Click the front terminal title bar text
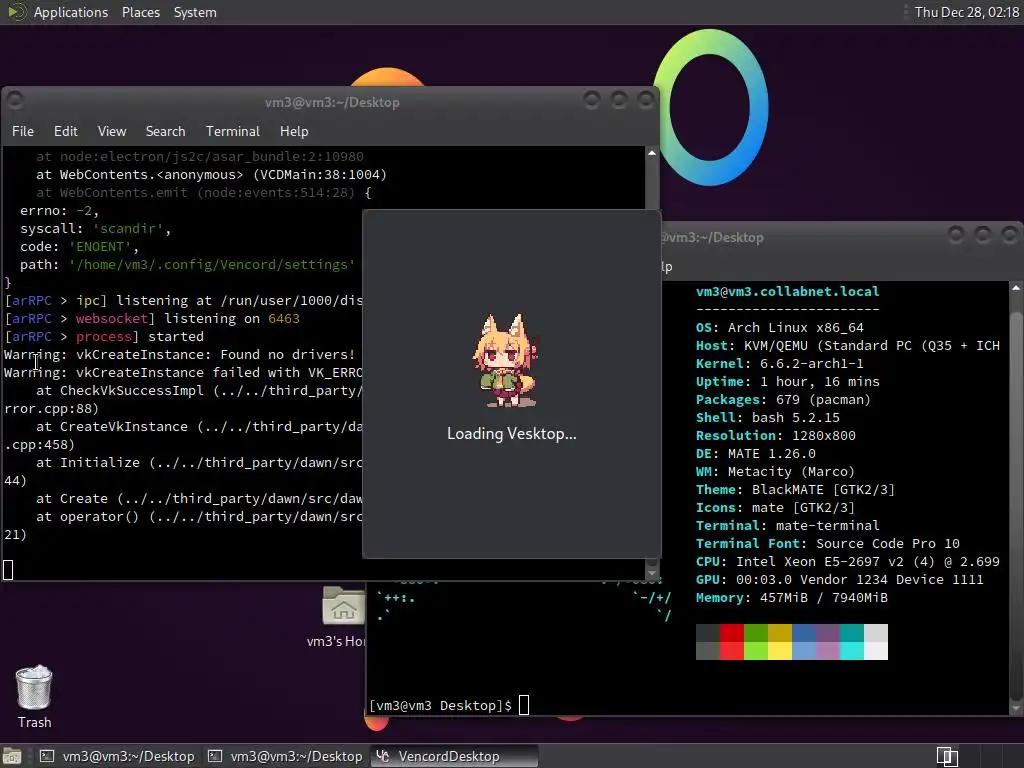This screenshot has width=1024, height=768. click(332, 103)
